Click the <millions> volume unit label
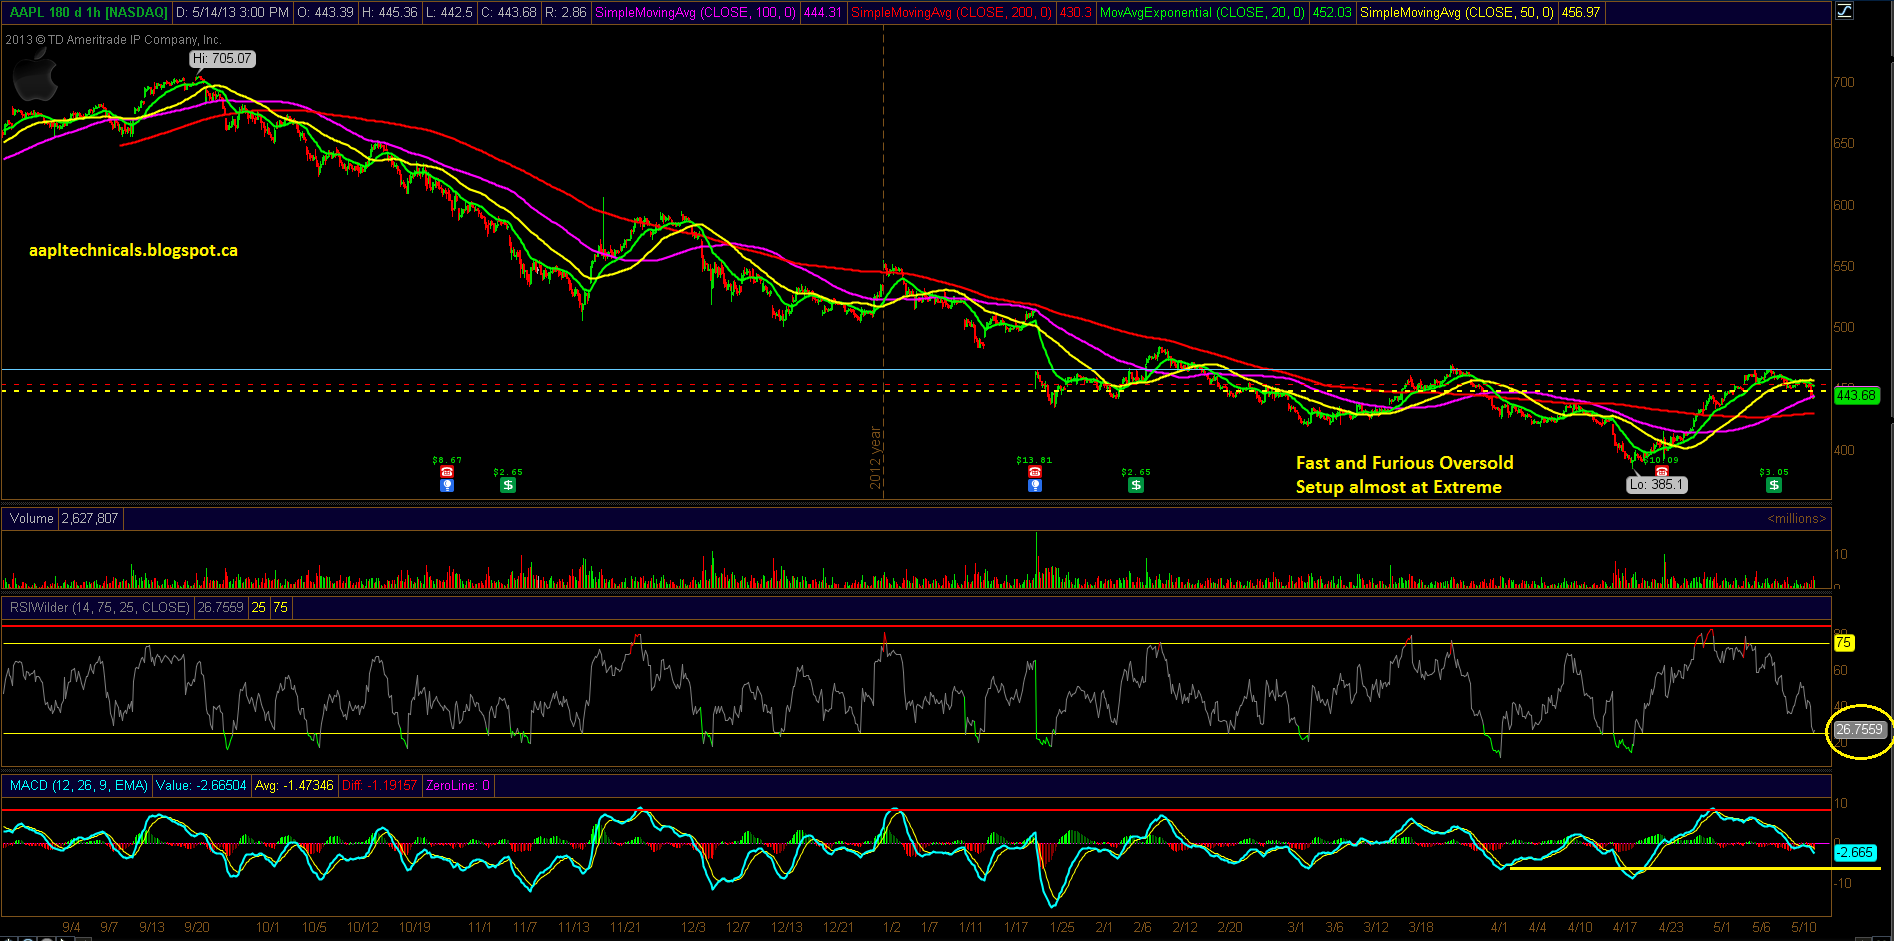Screen dimensions: 1894x941 [1796, 518]
